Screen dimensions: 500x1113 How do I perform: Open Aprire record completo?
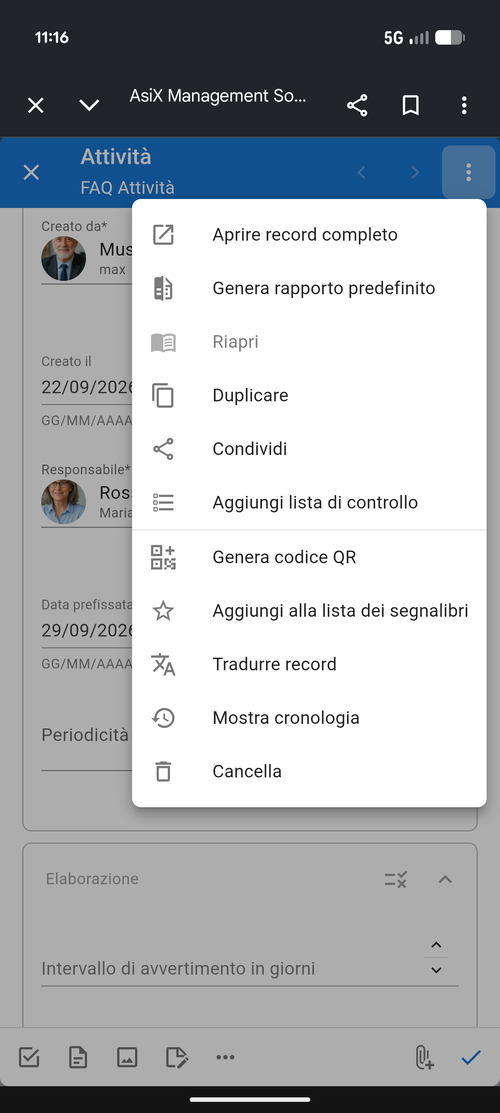(310, 235)
